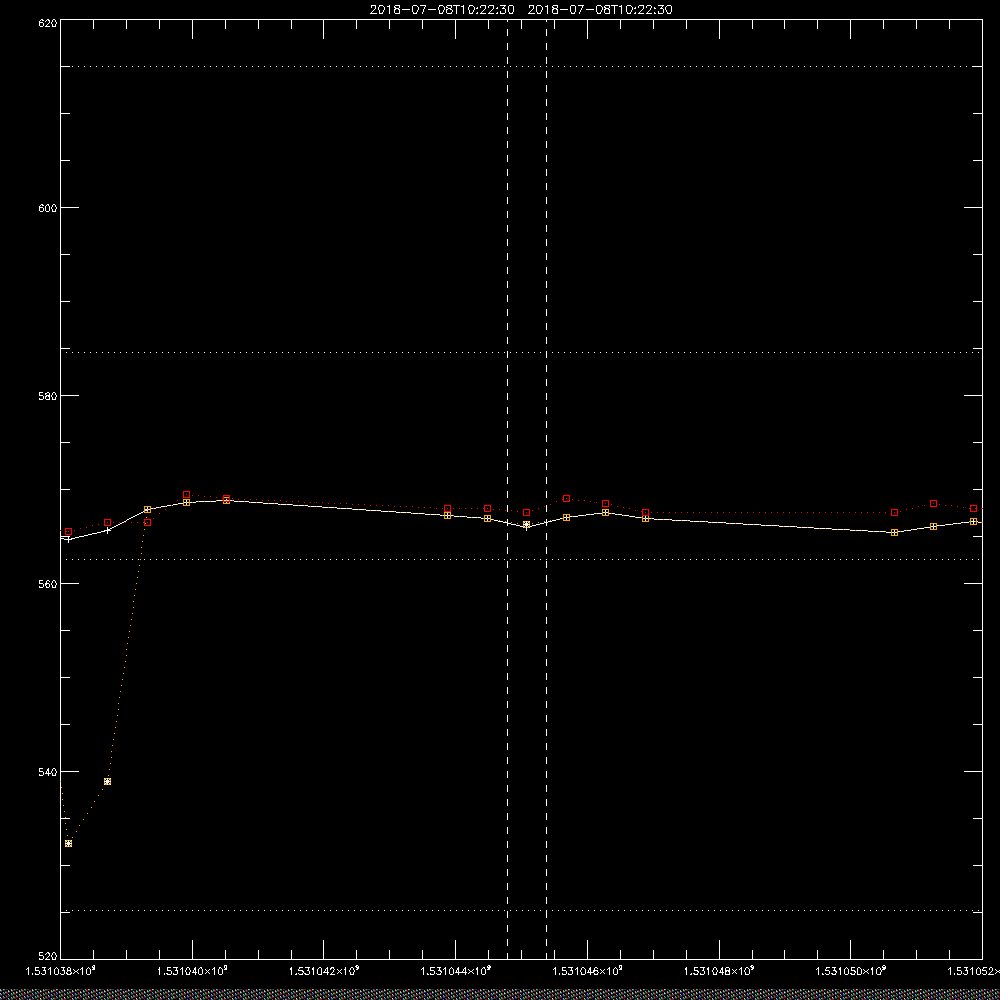This screenshot has height=1000, width=1000.
Task: Click the y-axis label 540
Action: (48, 772)
